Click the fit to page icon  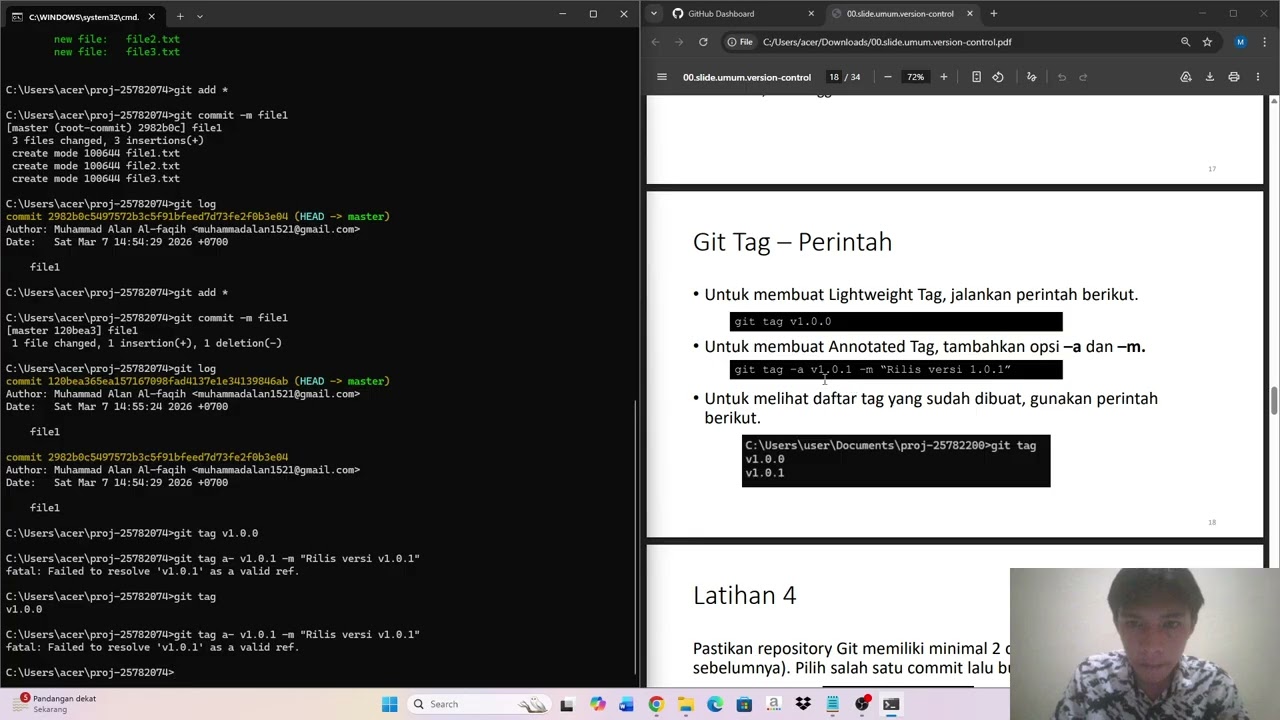(x=976, y=77)
